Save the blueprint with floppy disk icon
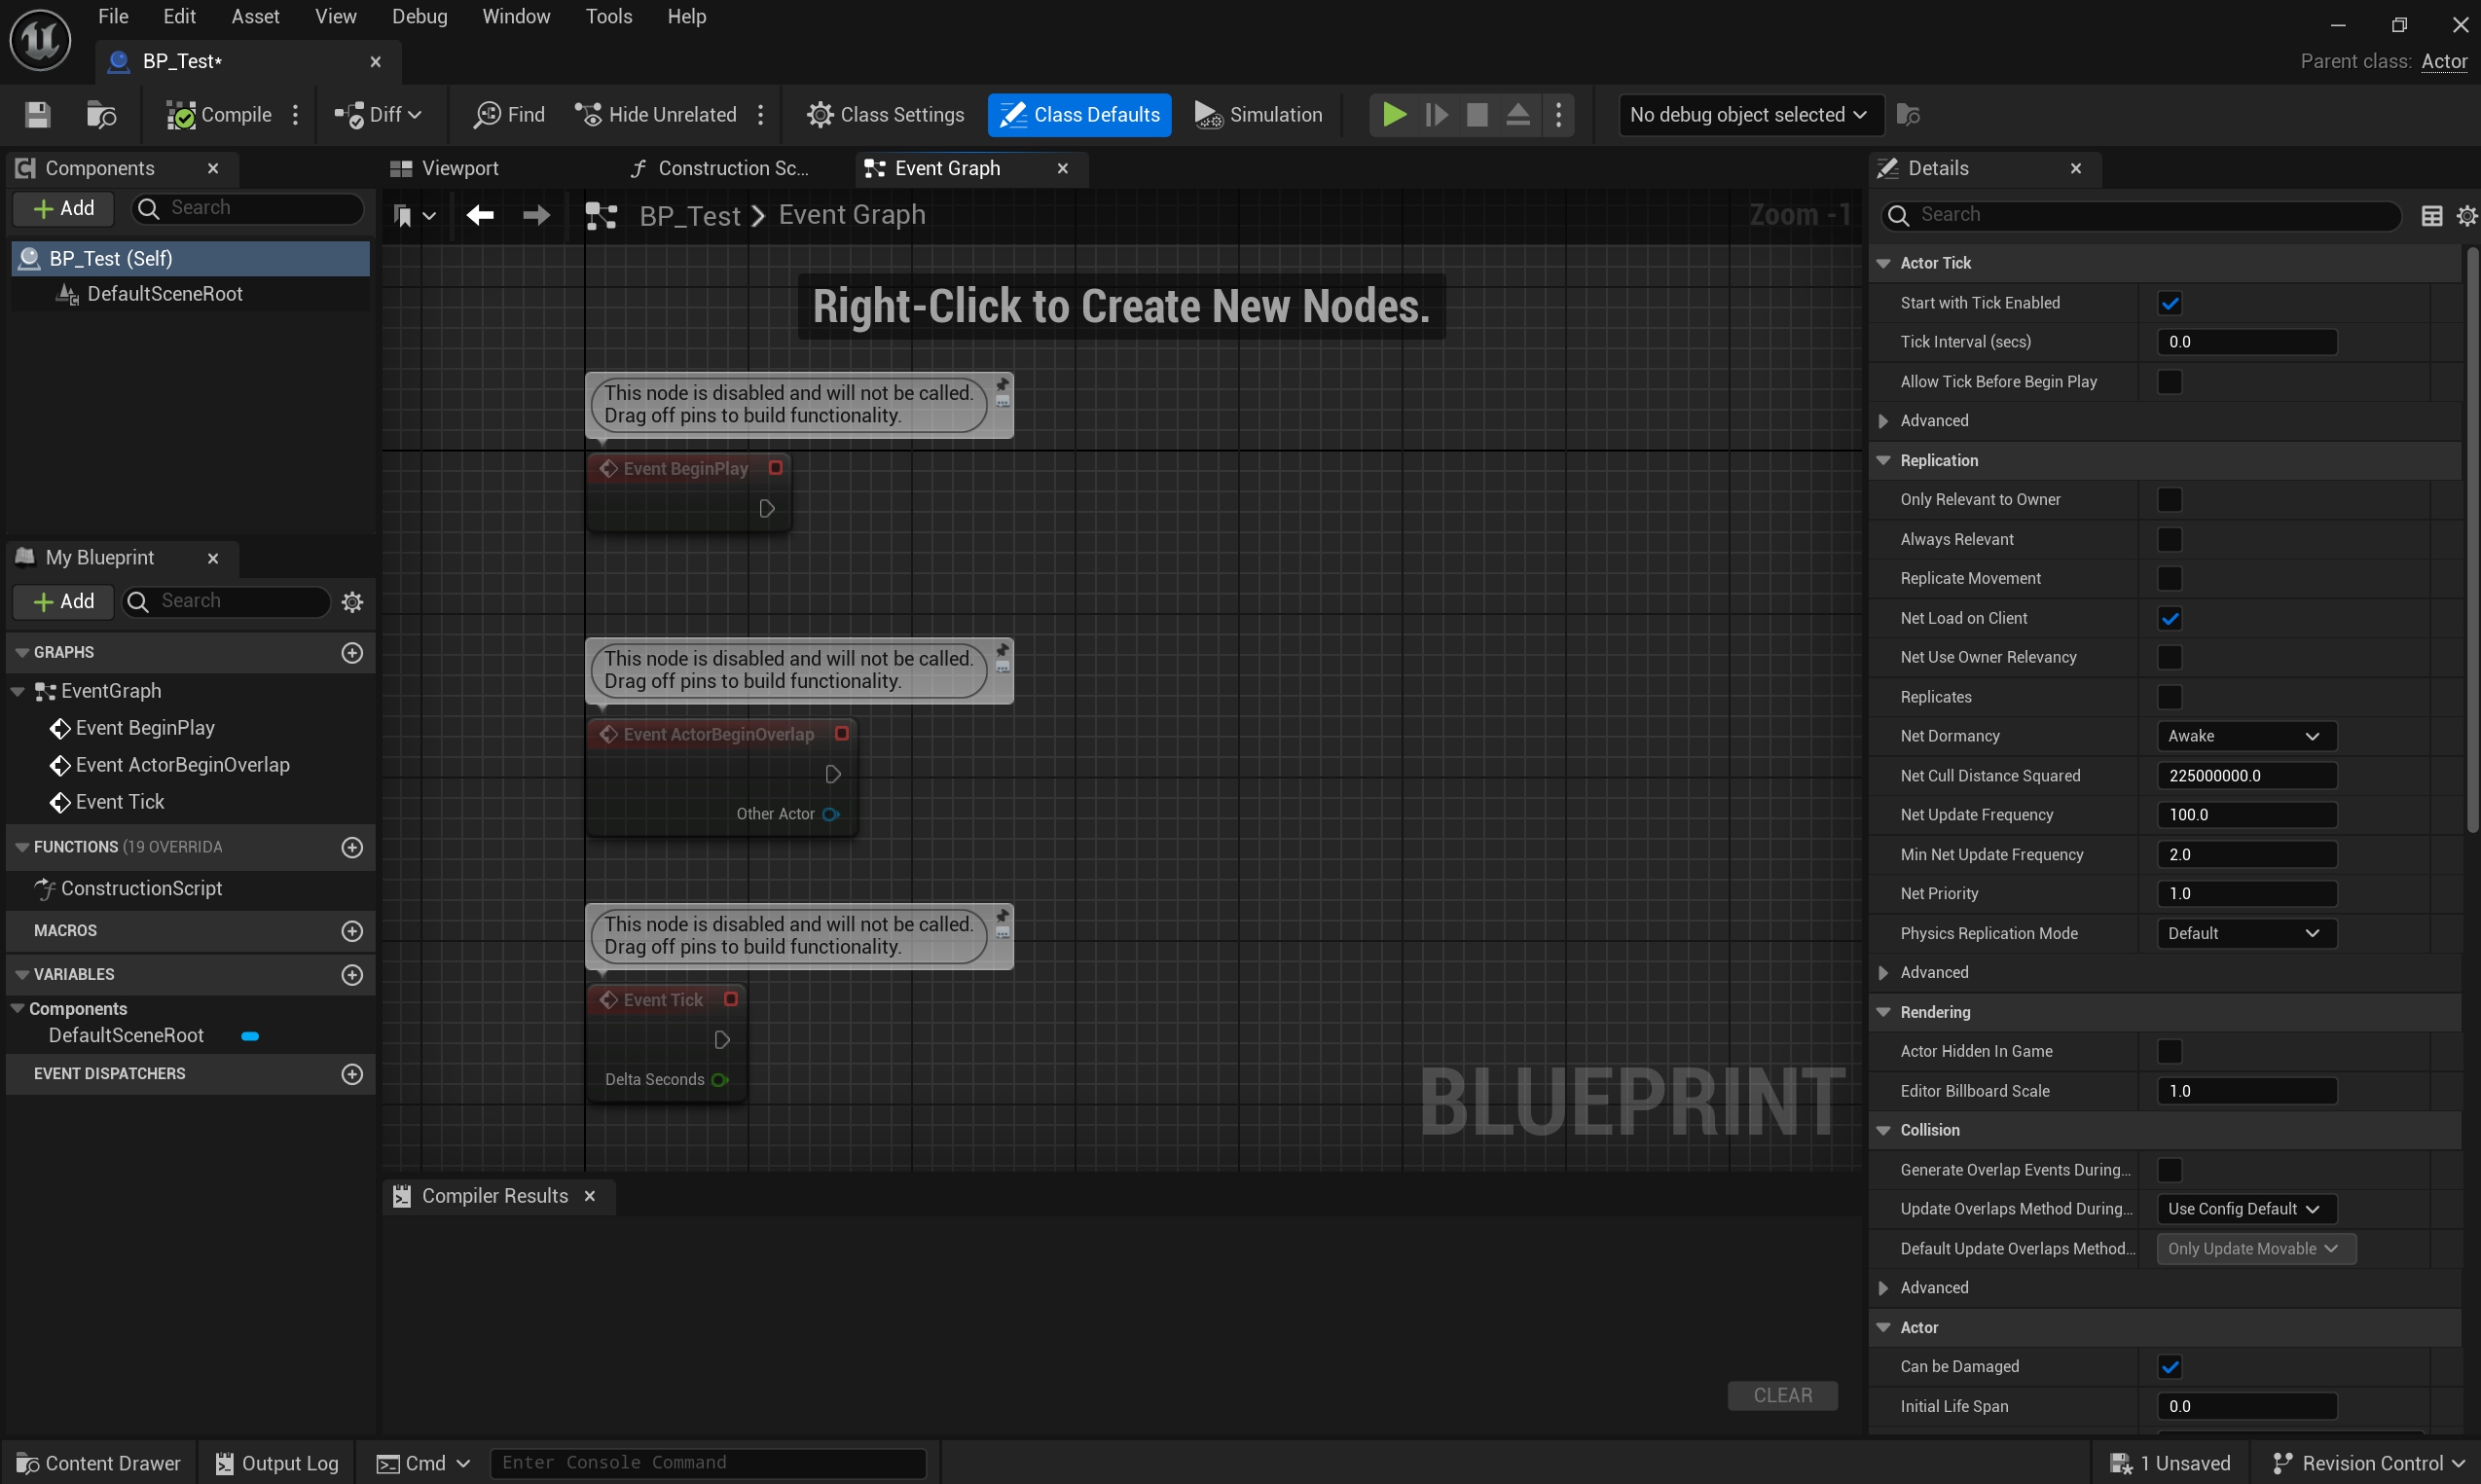Image resolution: width=2481 pixels, height=1484 pixels. coord(38,115)
